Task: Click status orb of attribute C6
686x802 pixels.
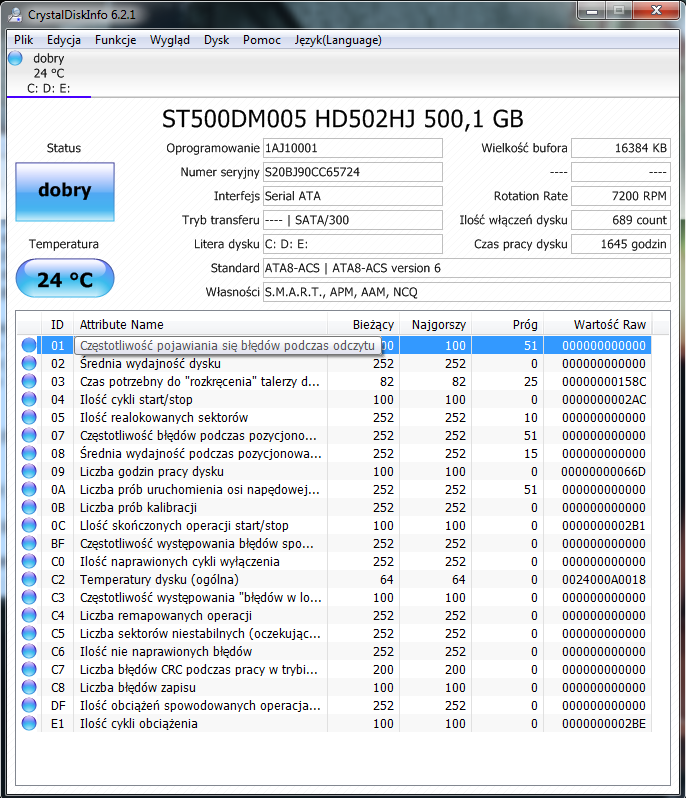Action: [29, 651]
